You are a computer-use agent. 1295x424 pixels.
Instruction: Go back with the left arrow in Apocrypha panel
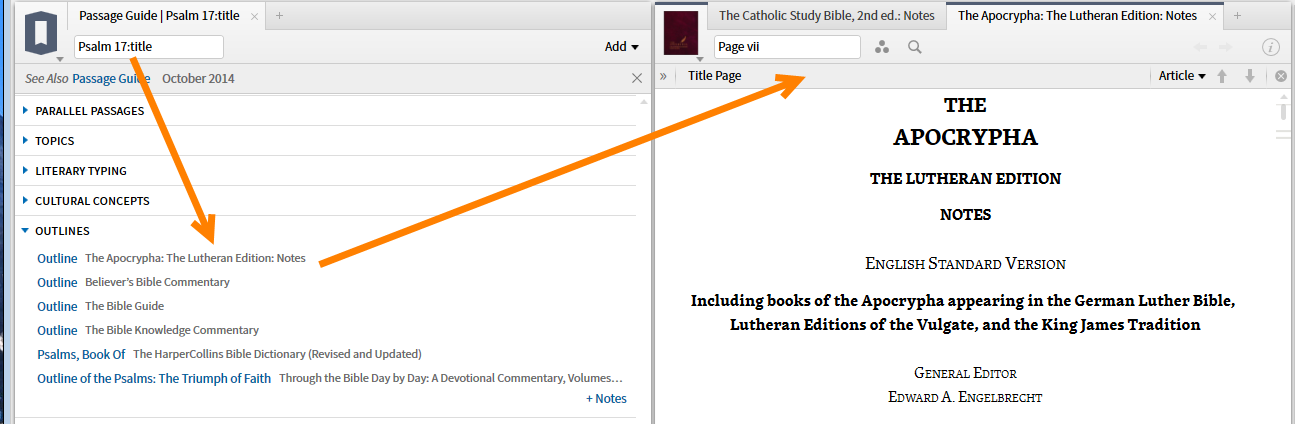coord(1201,47)
